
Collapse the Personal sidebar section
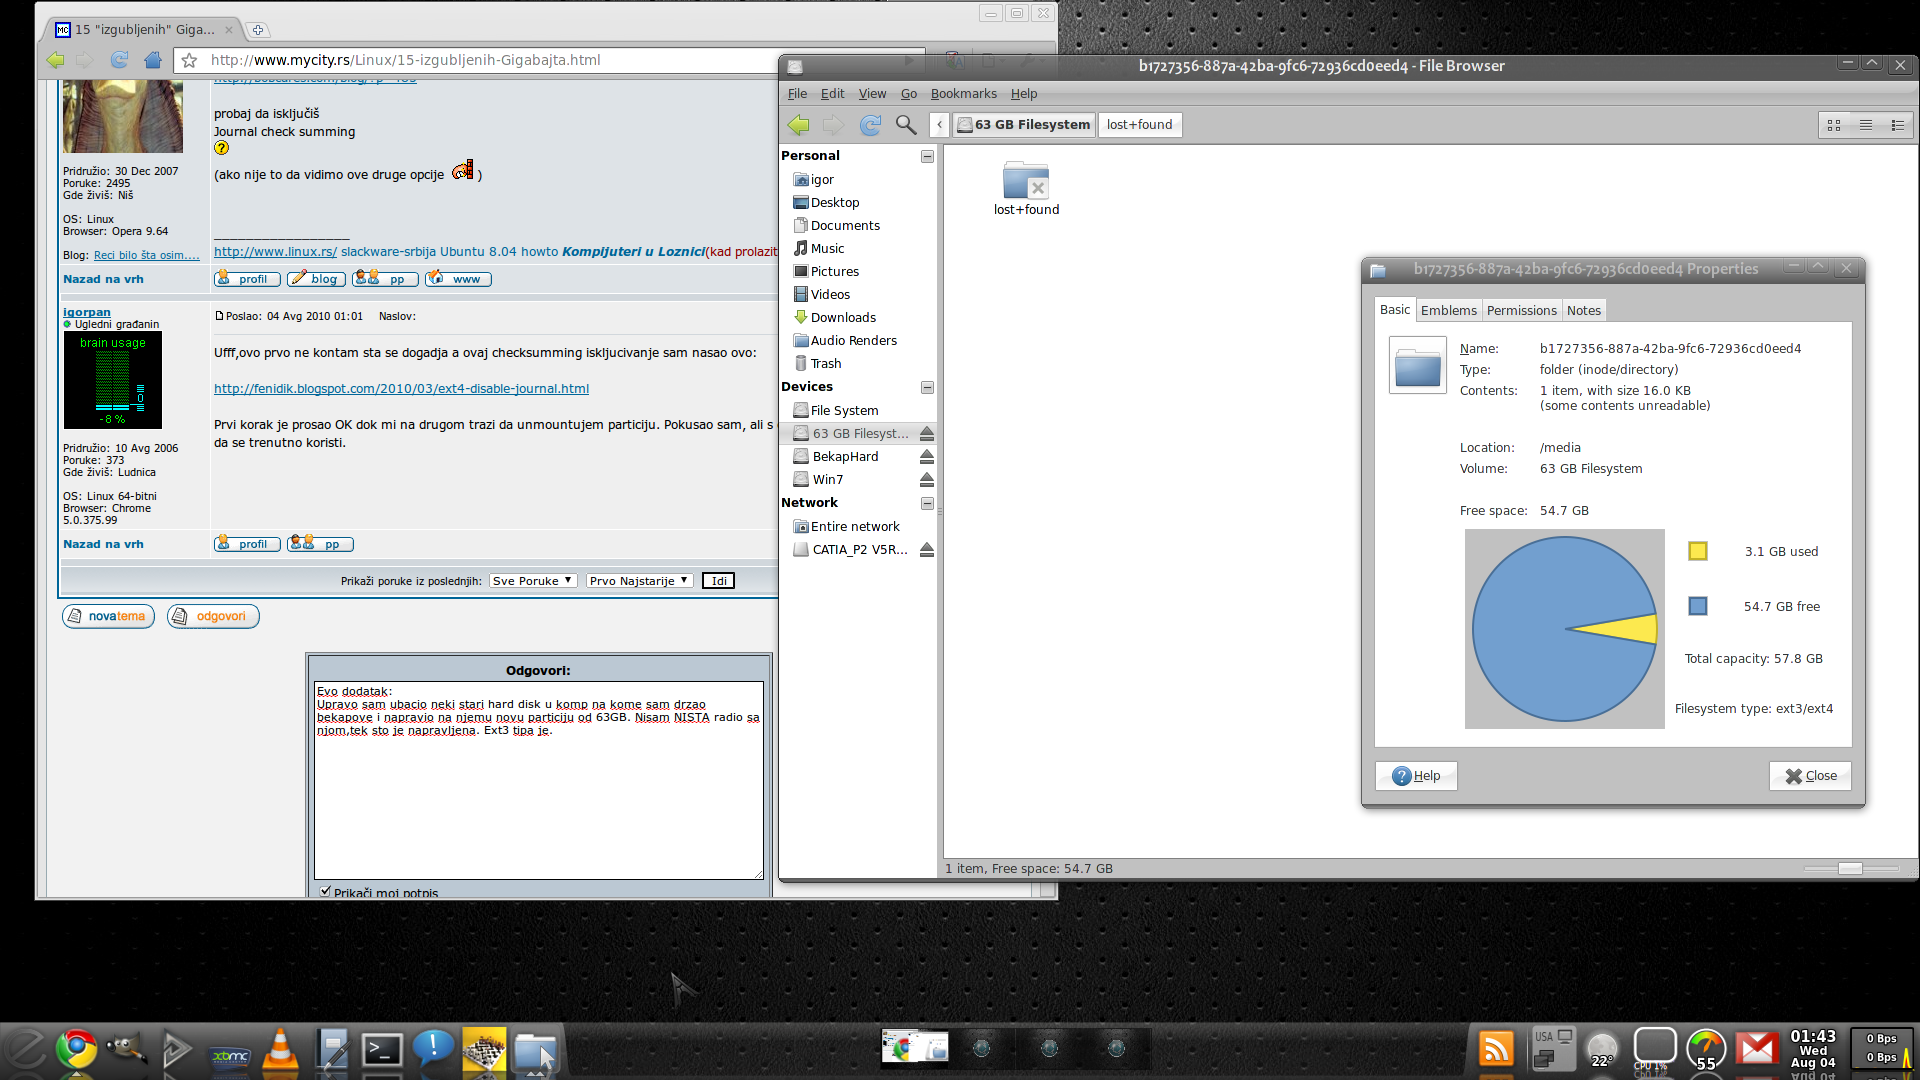[x=927, y=156]
